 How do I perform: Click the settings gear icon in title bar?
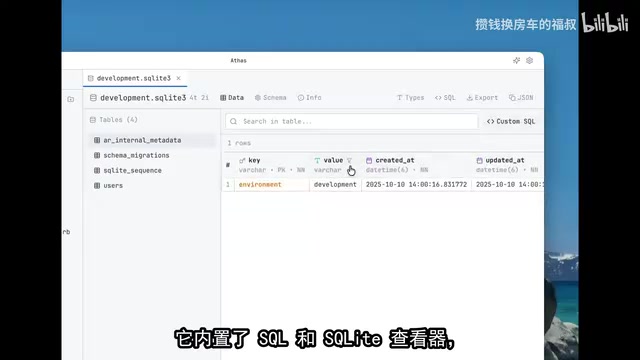tap(529, 60)
